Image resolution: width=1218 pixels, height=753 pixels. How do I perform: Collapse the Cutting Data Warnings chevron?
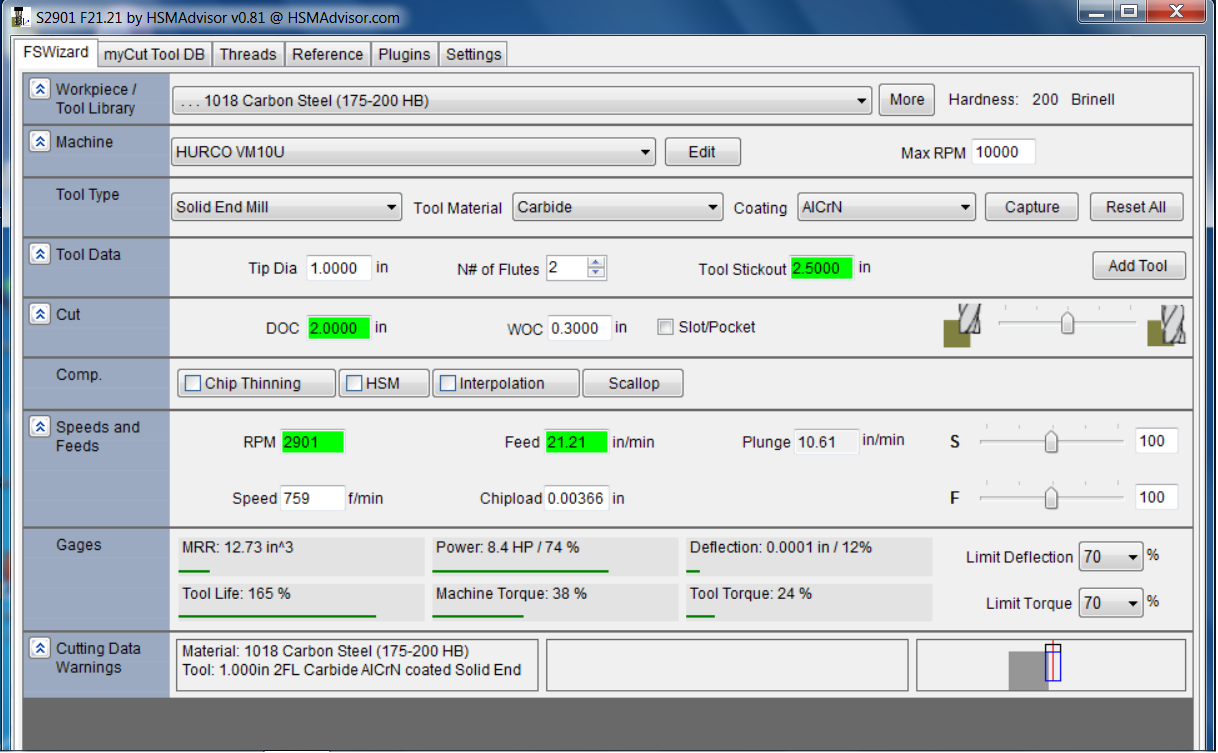tap(39, 648)
